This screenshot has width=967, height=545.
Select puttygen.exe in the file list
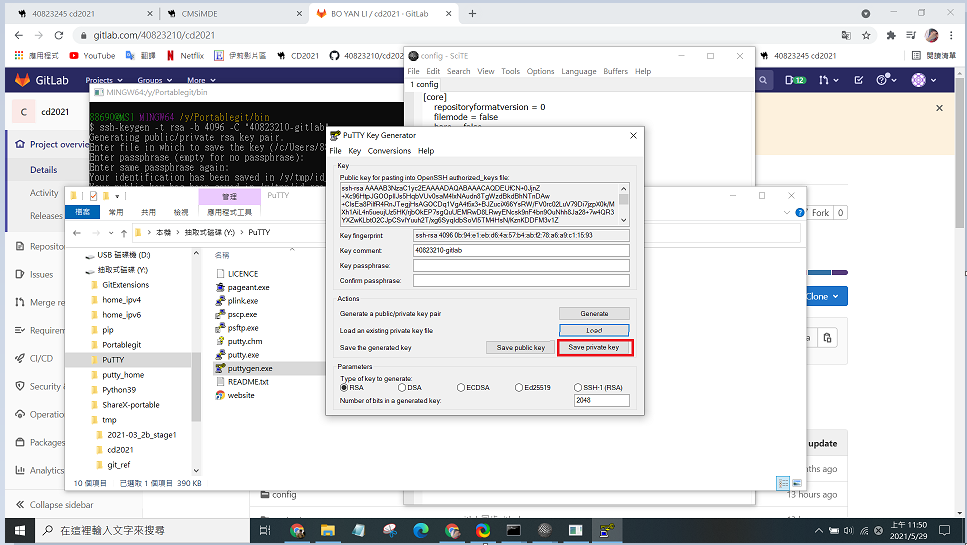click(x=250, y=369)
